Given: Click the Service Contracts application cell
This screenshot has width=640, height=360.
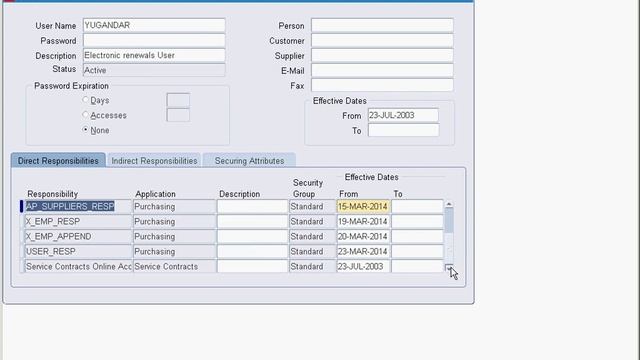Looking at the screenshot, I should 174,267.
